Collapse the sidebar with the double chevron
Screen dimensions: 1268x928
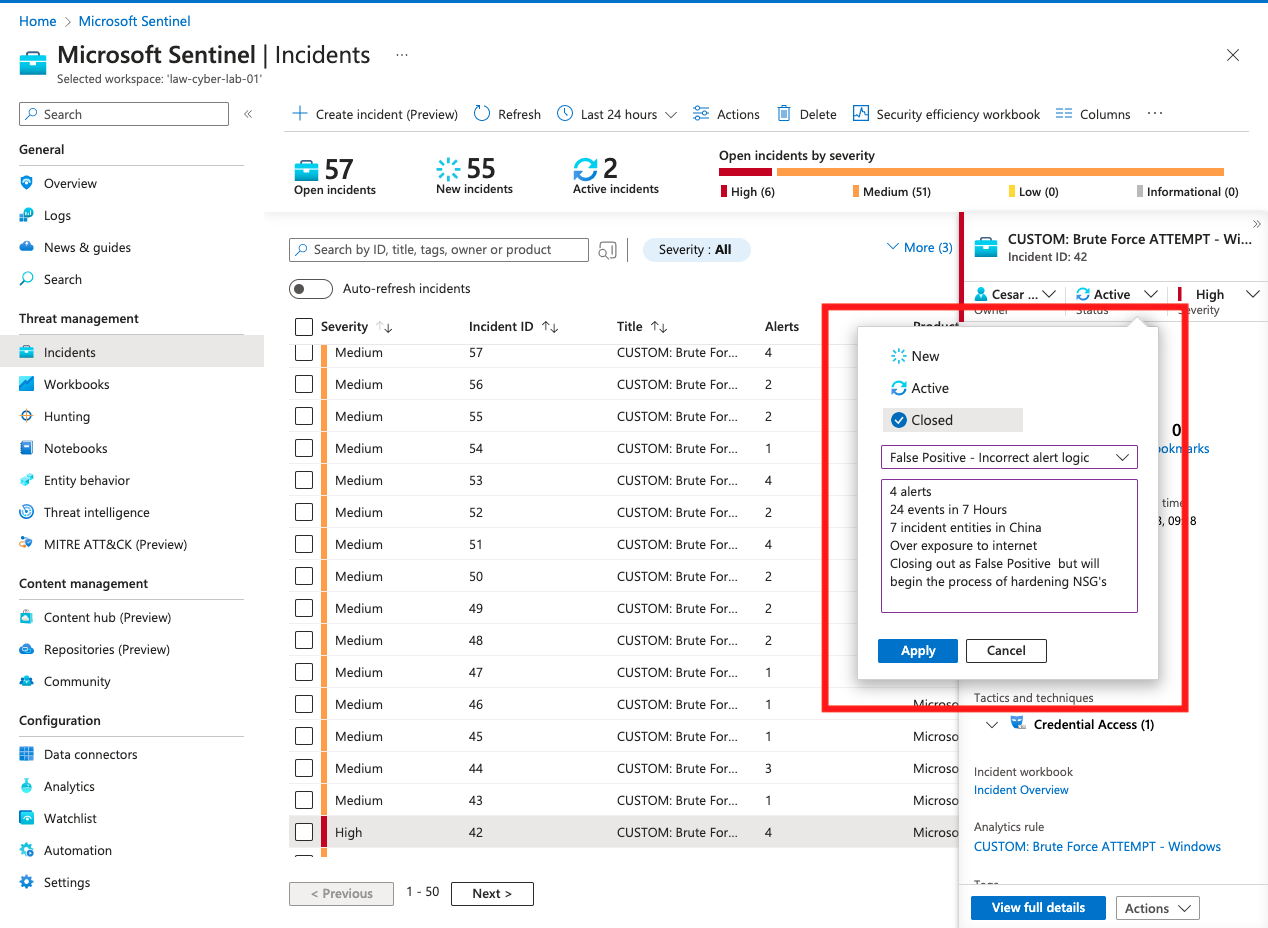point(248,114)
